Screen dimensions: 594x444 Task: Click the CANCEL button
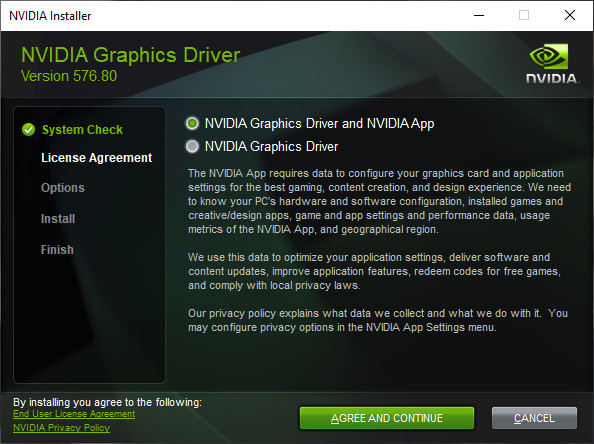(534, 418)
